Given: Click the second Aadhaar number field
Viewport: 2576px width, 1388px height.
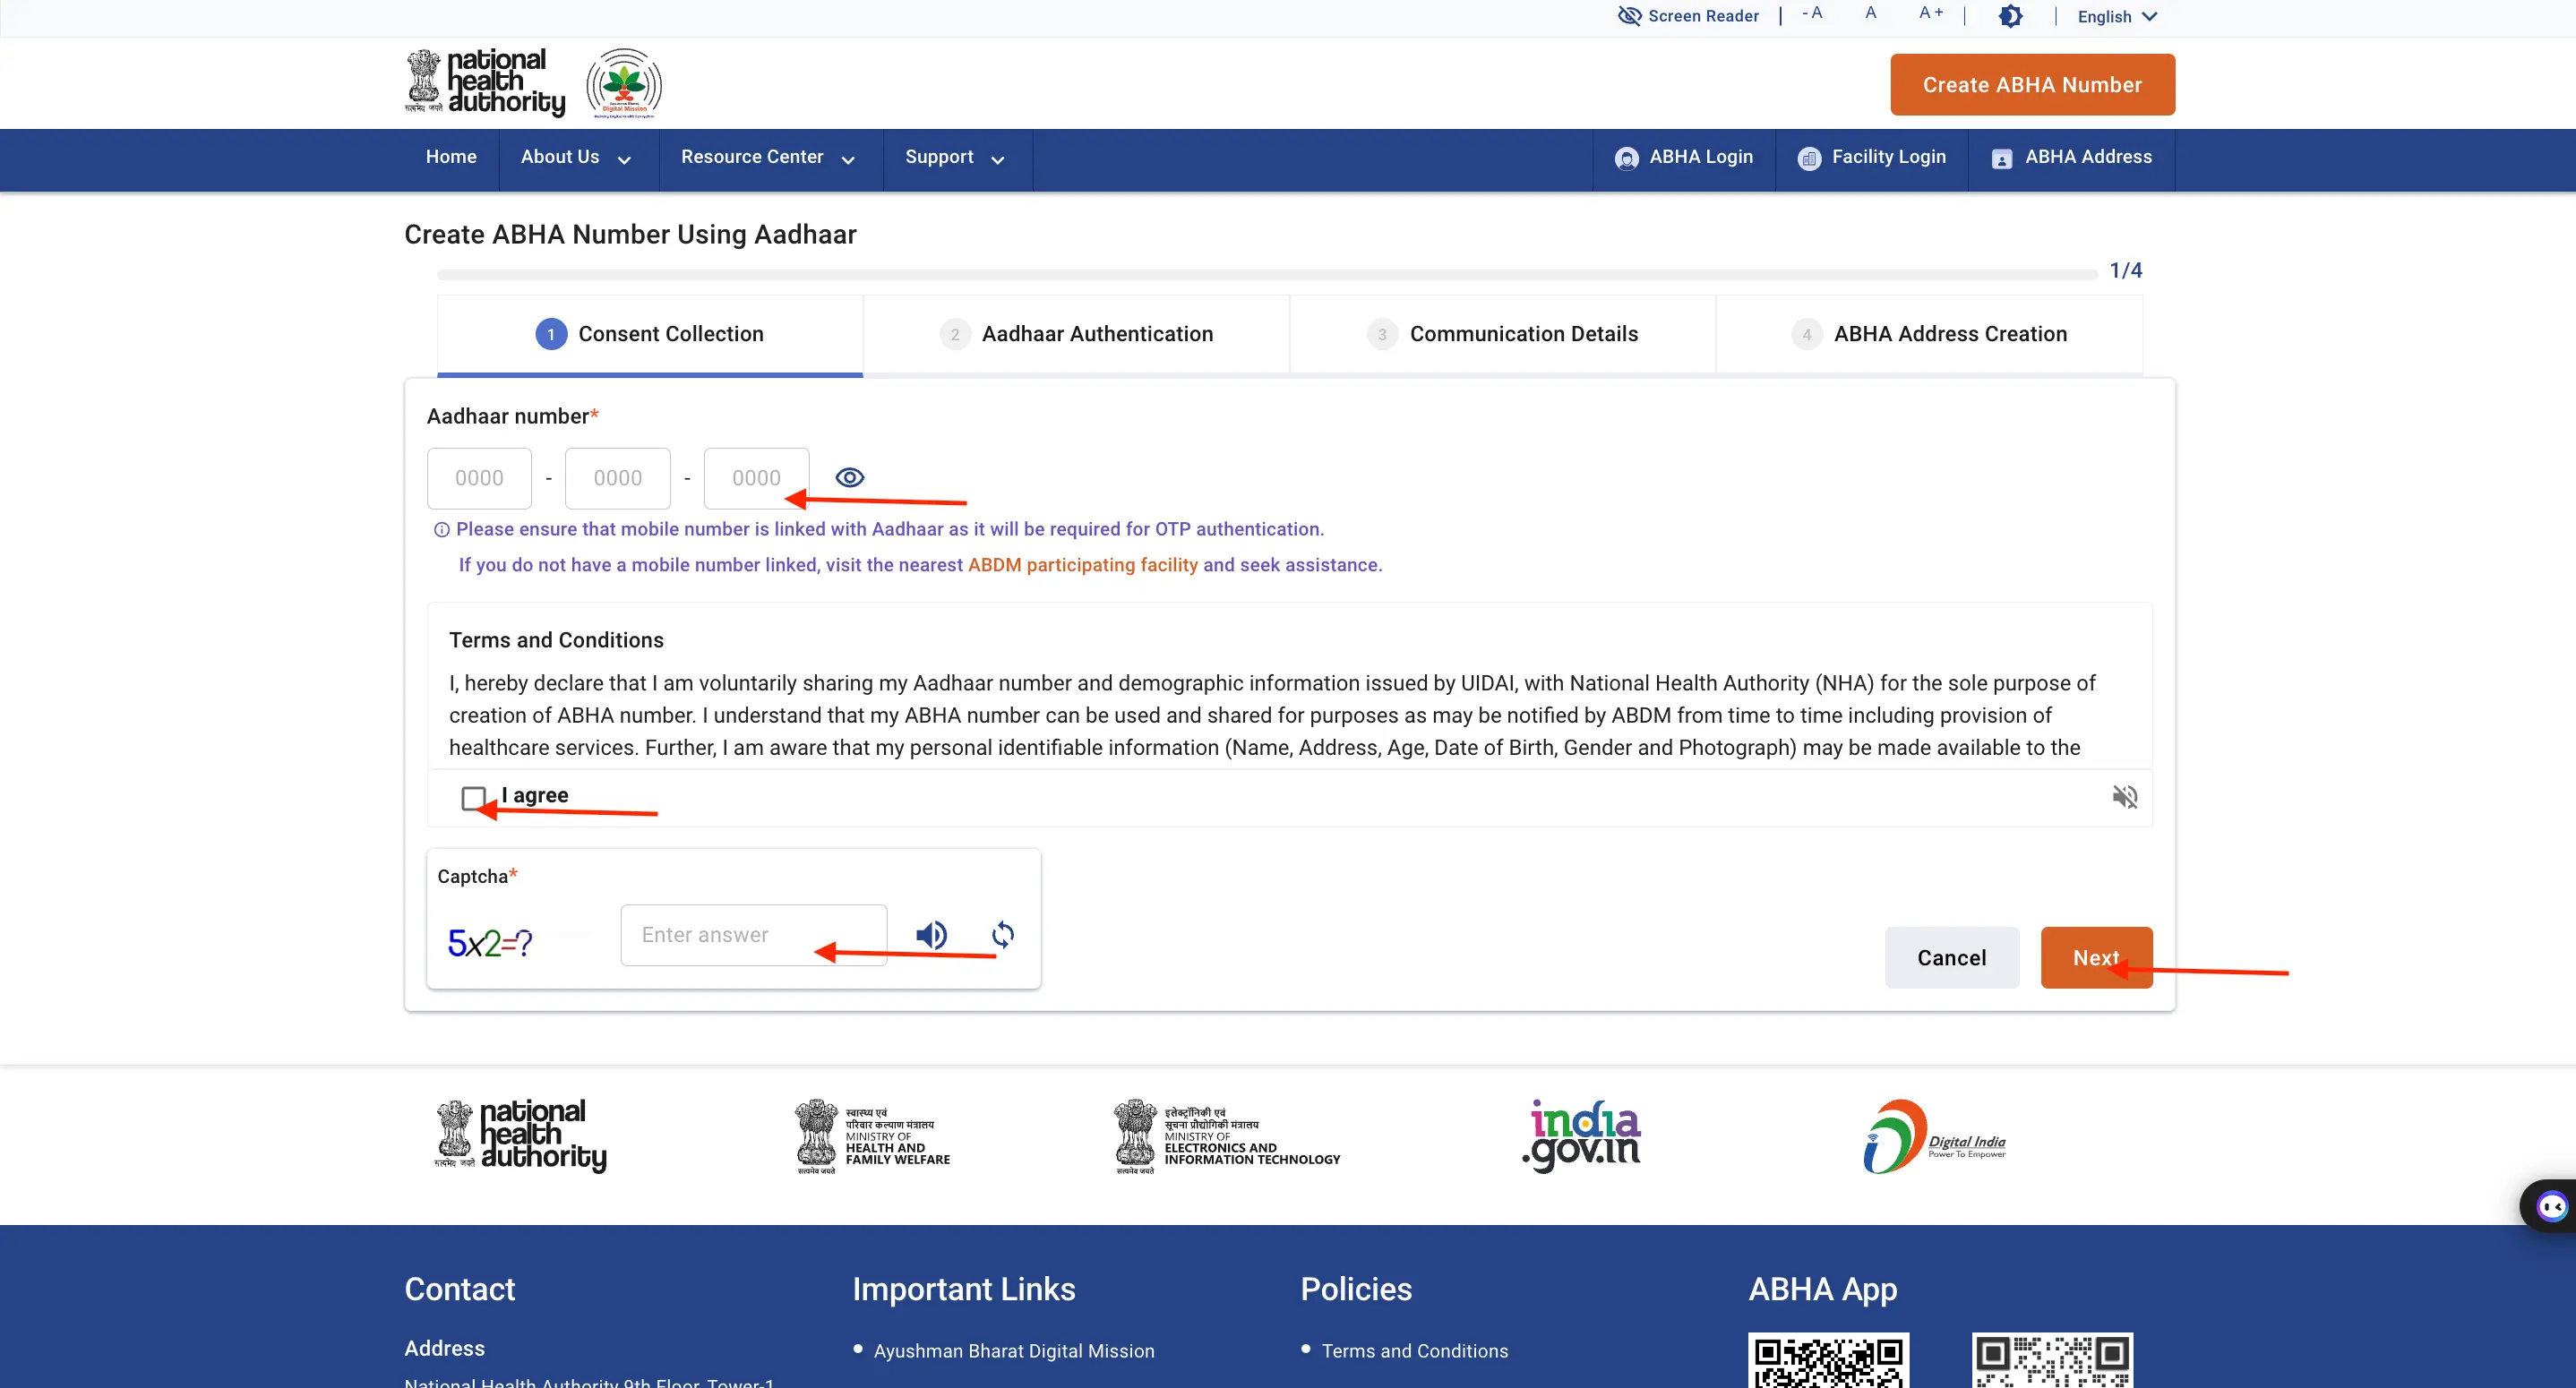Looking at the screenshot, I should click(618, 478).
